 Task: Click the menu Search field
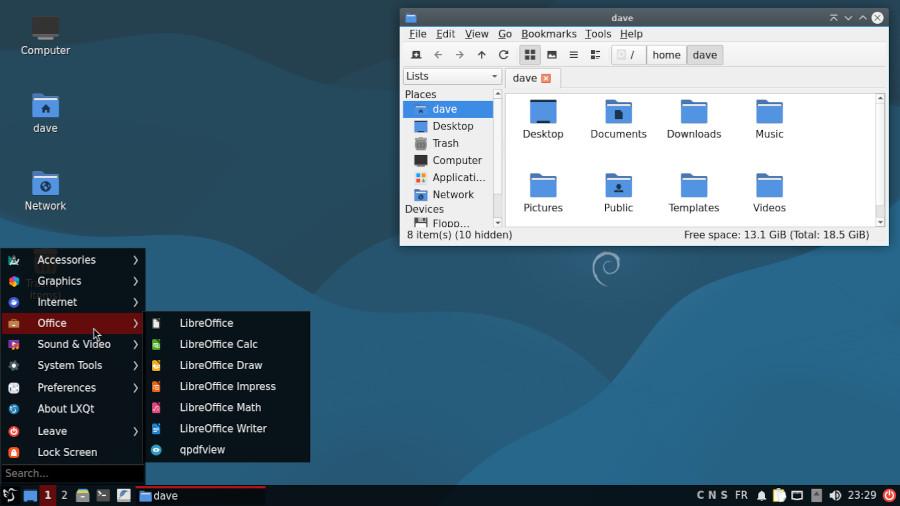[73, 473]
